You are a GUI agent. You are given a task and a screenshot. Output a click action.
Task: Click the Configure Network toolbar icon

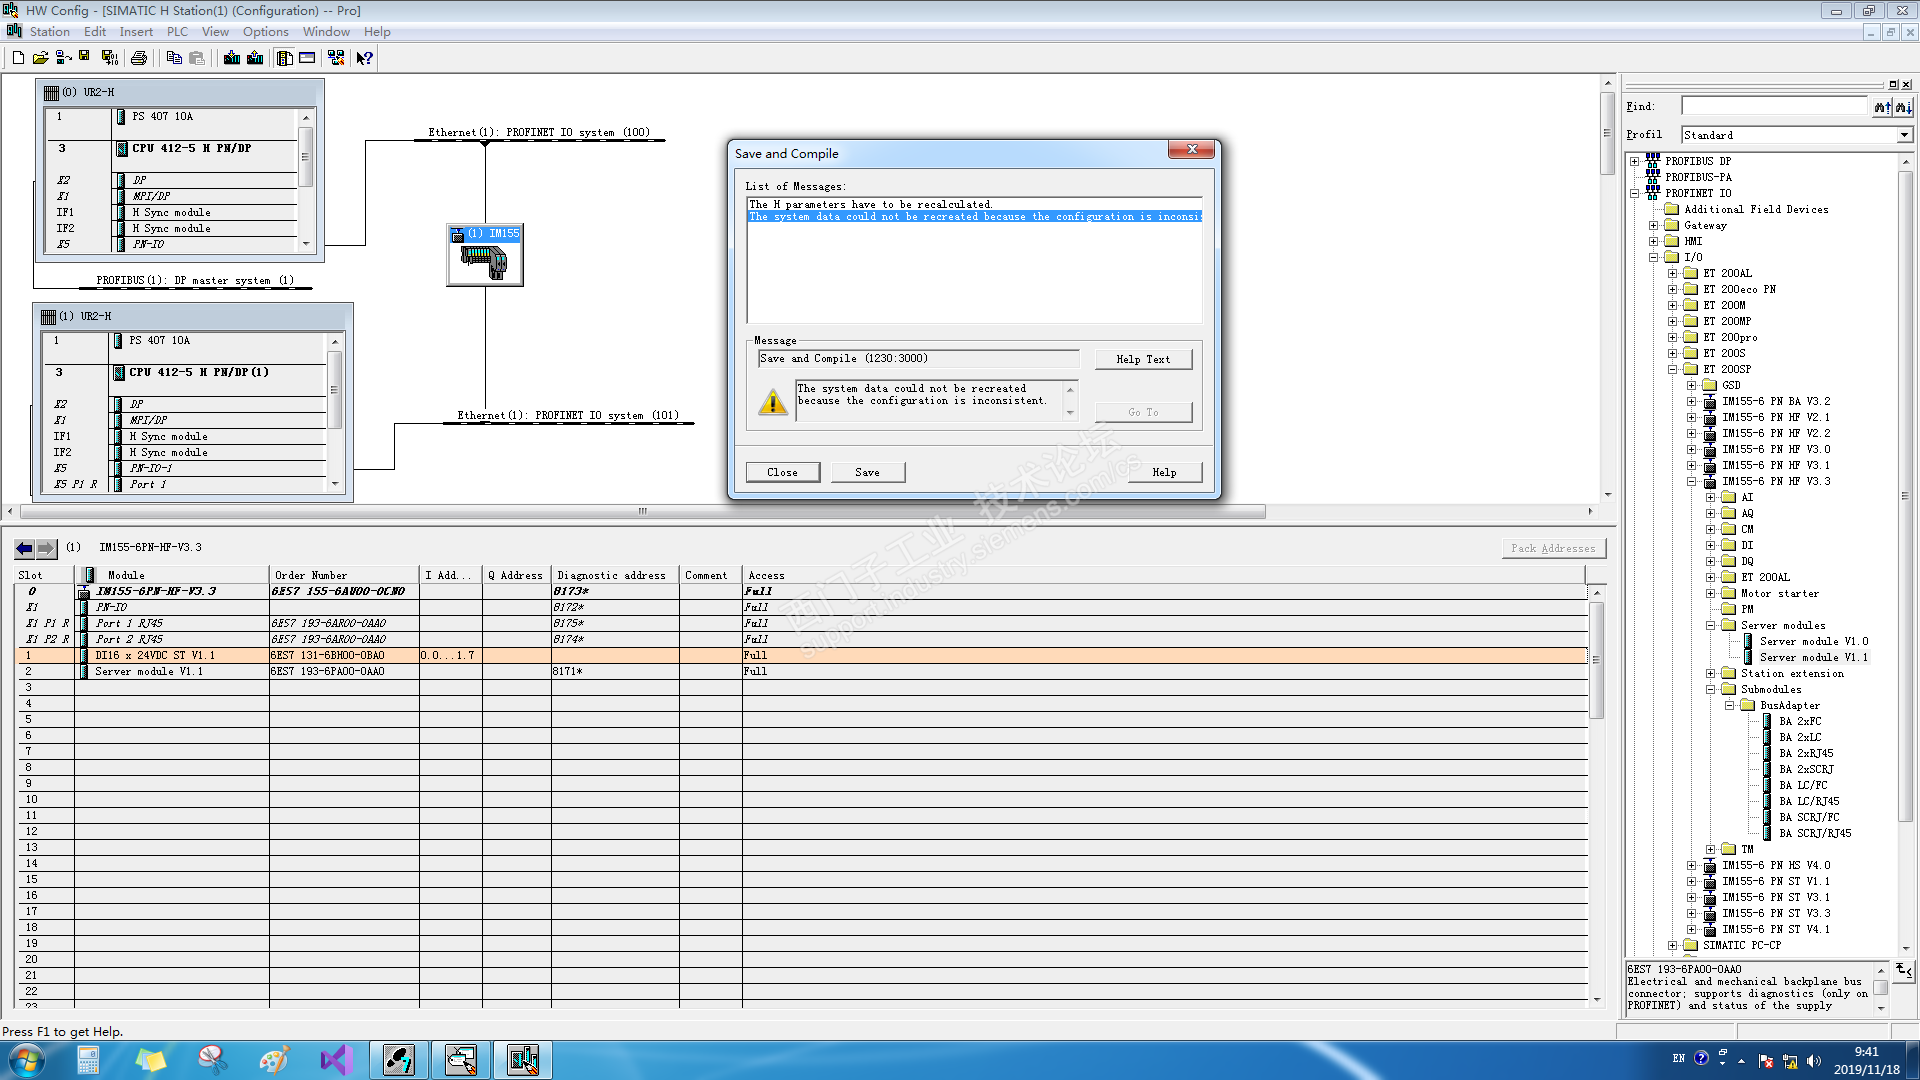[x=336, y=58]
